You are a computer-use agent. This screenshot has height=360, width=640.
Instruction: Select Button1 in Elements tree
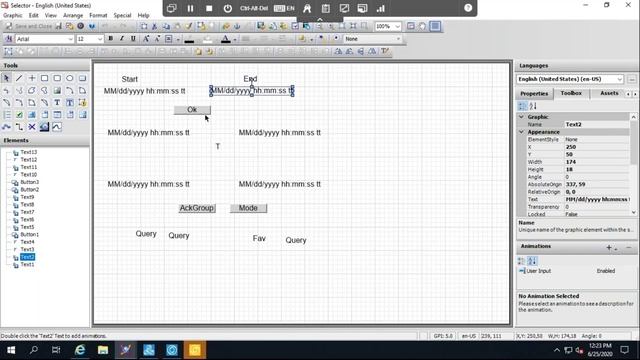tap(30, 235)
